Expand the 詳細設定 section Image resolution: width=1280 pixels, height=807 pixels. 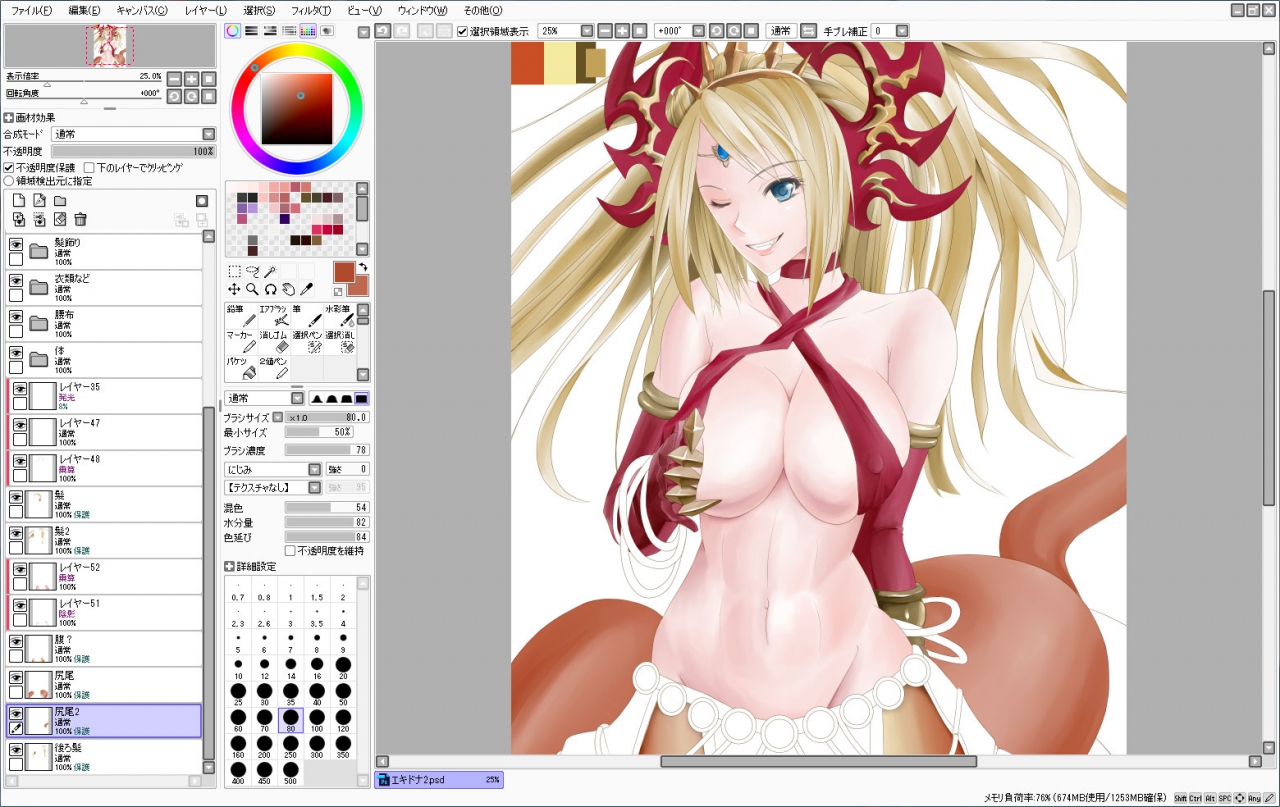[x=229, y=567]
